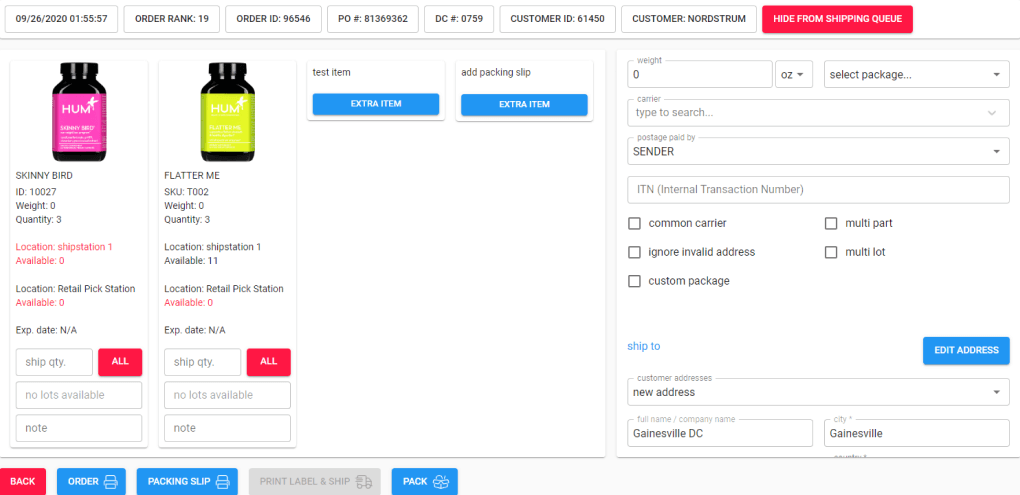Screen dimensions: 1020x495
Task: Click ID: 10027 text
Action: coord(36,192)
